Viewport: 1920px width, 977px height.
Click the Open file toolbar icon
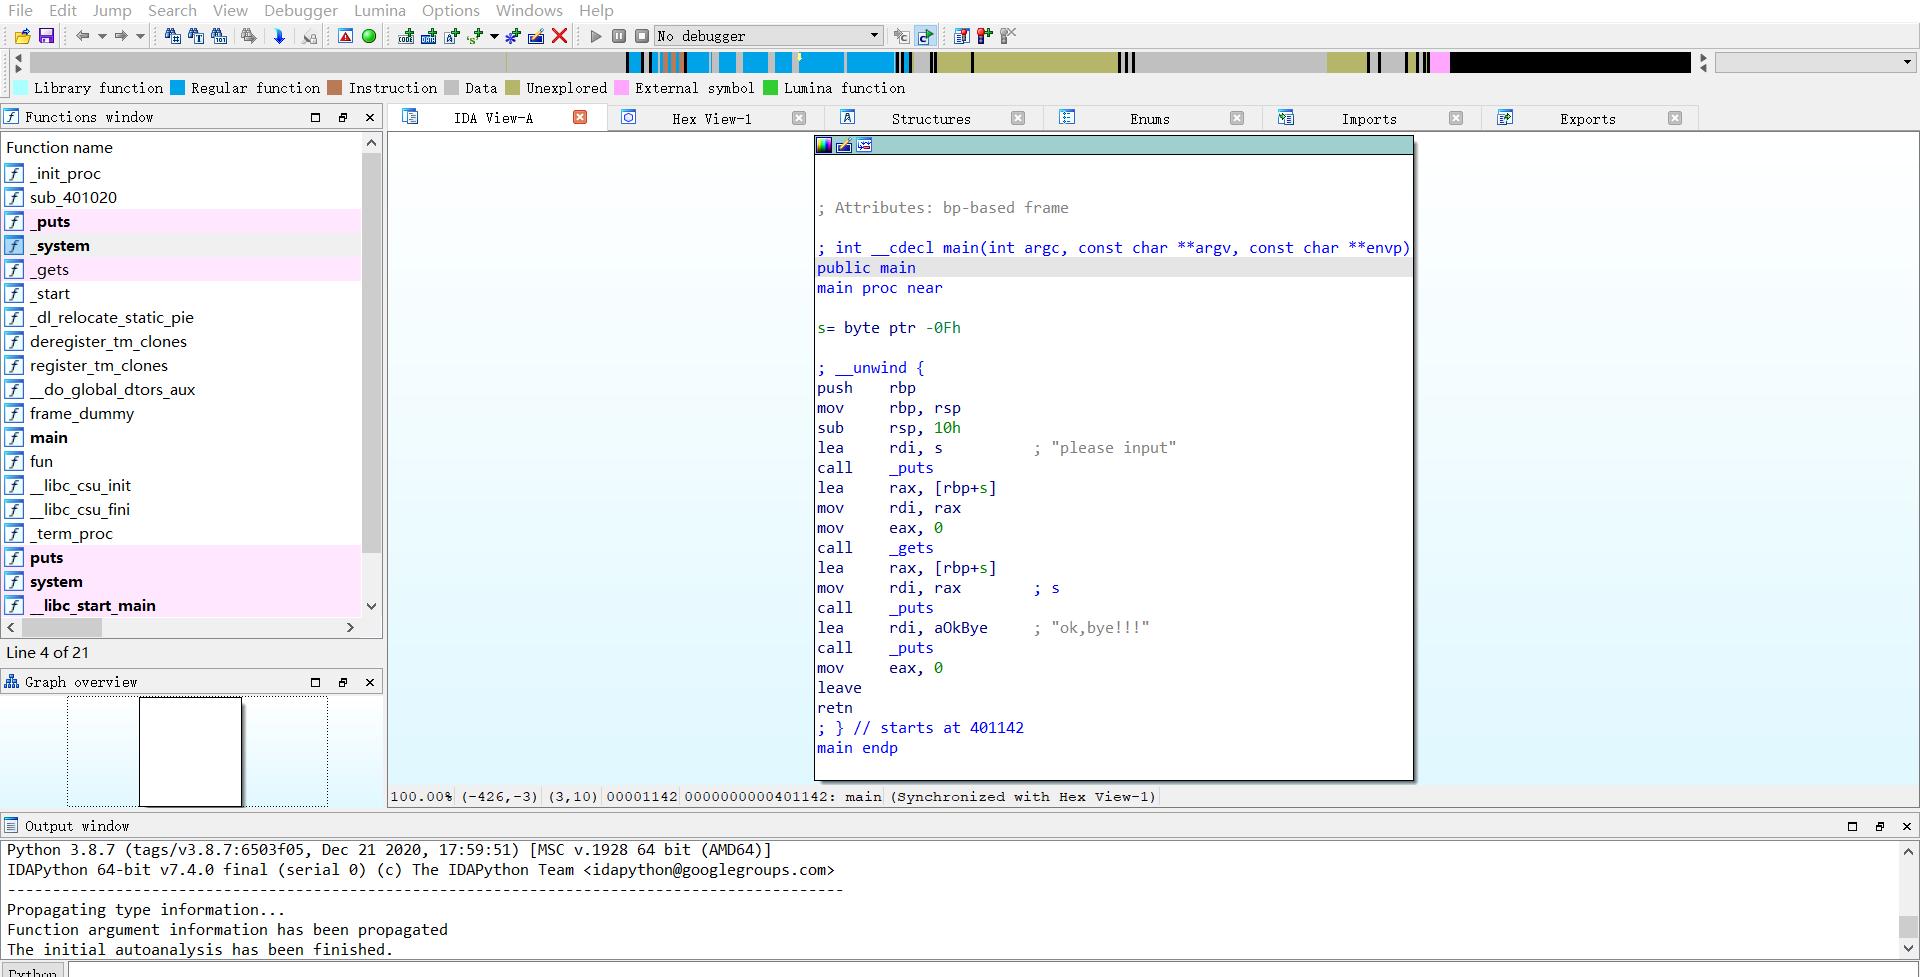pos(22,36)
